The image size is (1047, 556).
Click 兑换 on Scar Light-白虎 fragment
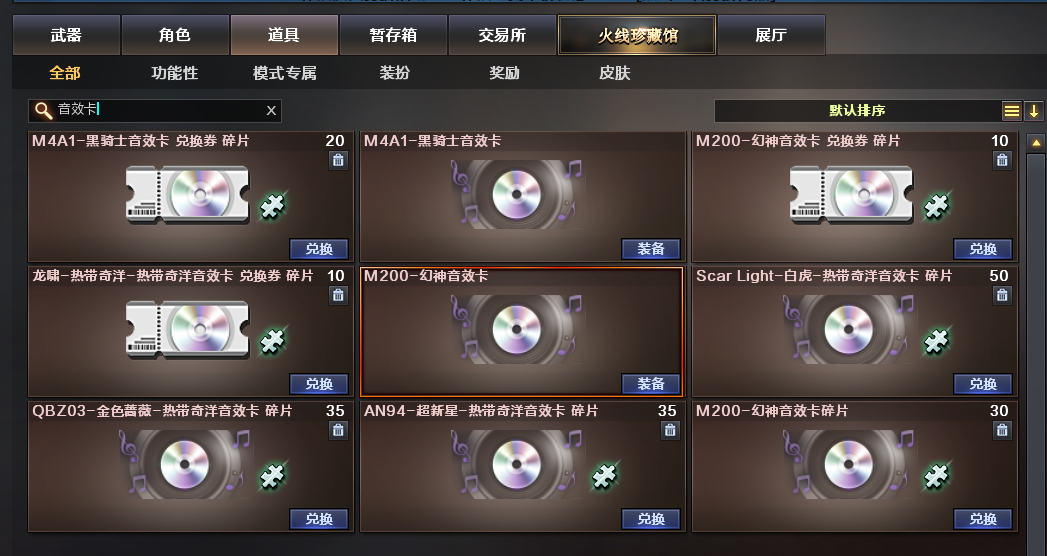pos(982,384)
